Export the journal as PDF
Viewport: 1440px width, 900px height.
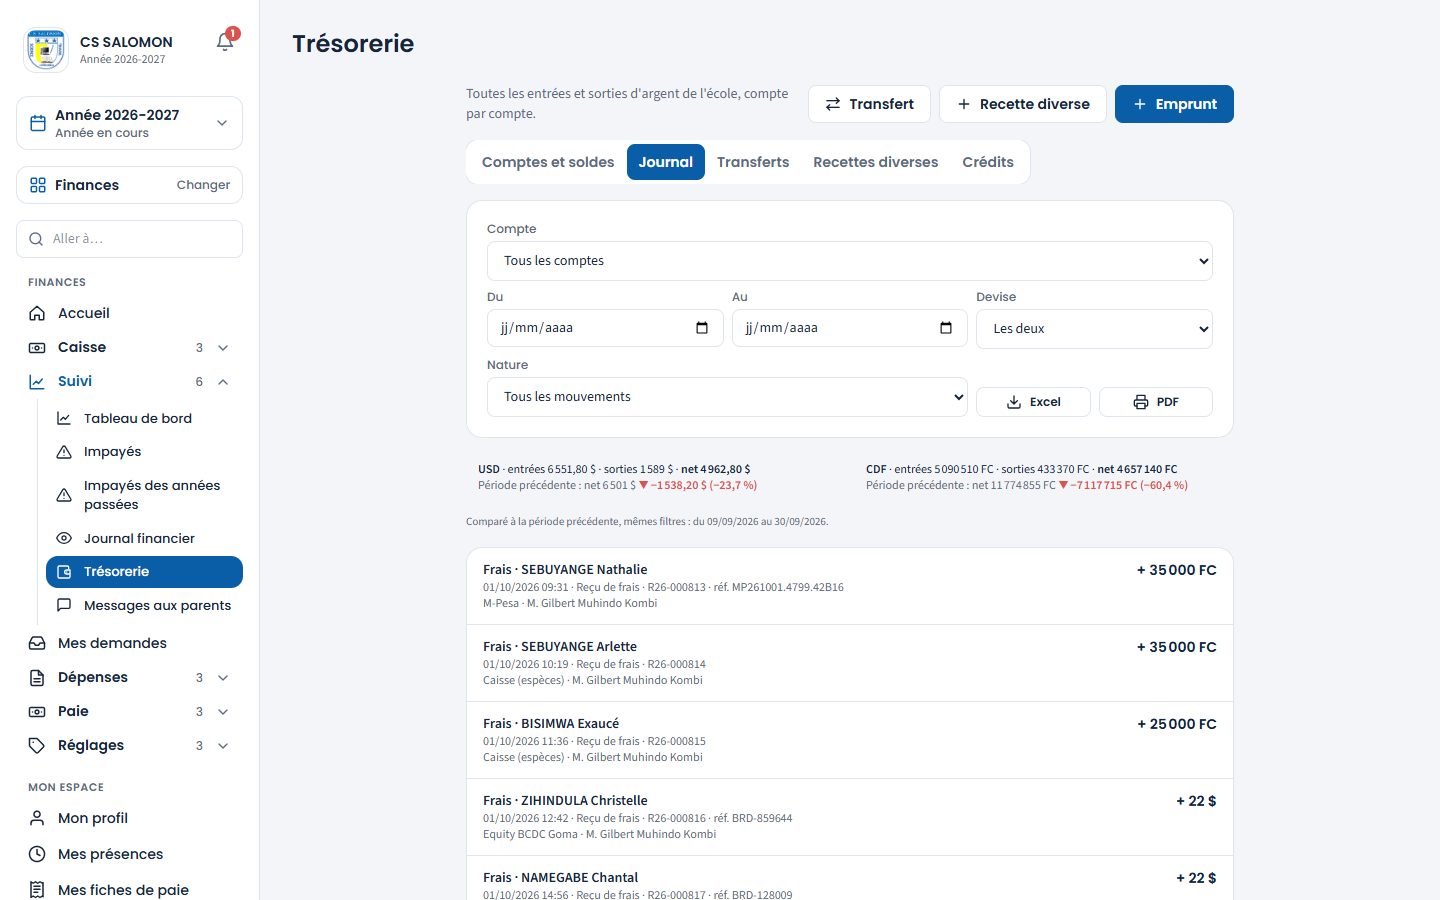(1156, 402)
